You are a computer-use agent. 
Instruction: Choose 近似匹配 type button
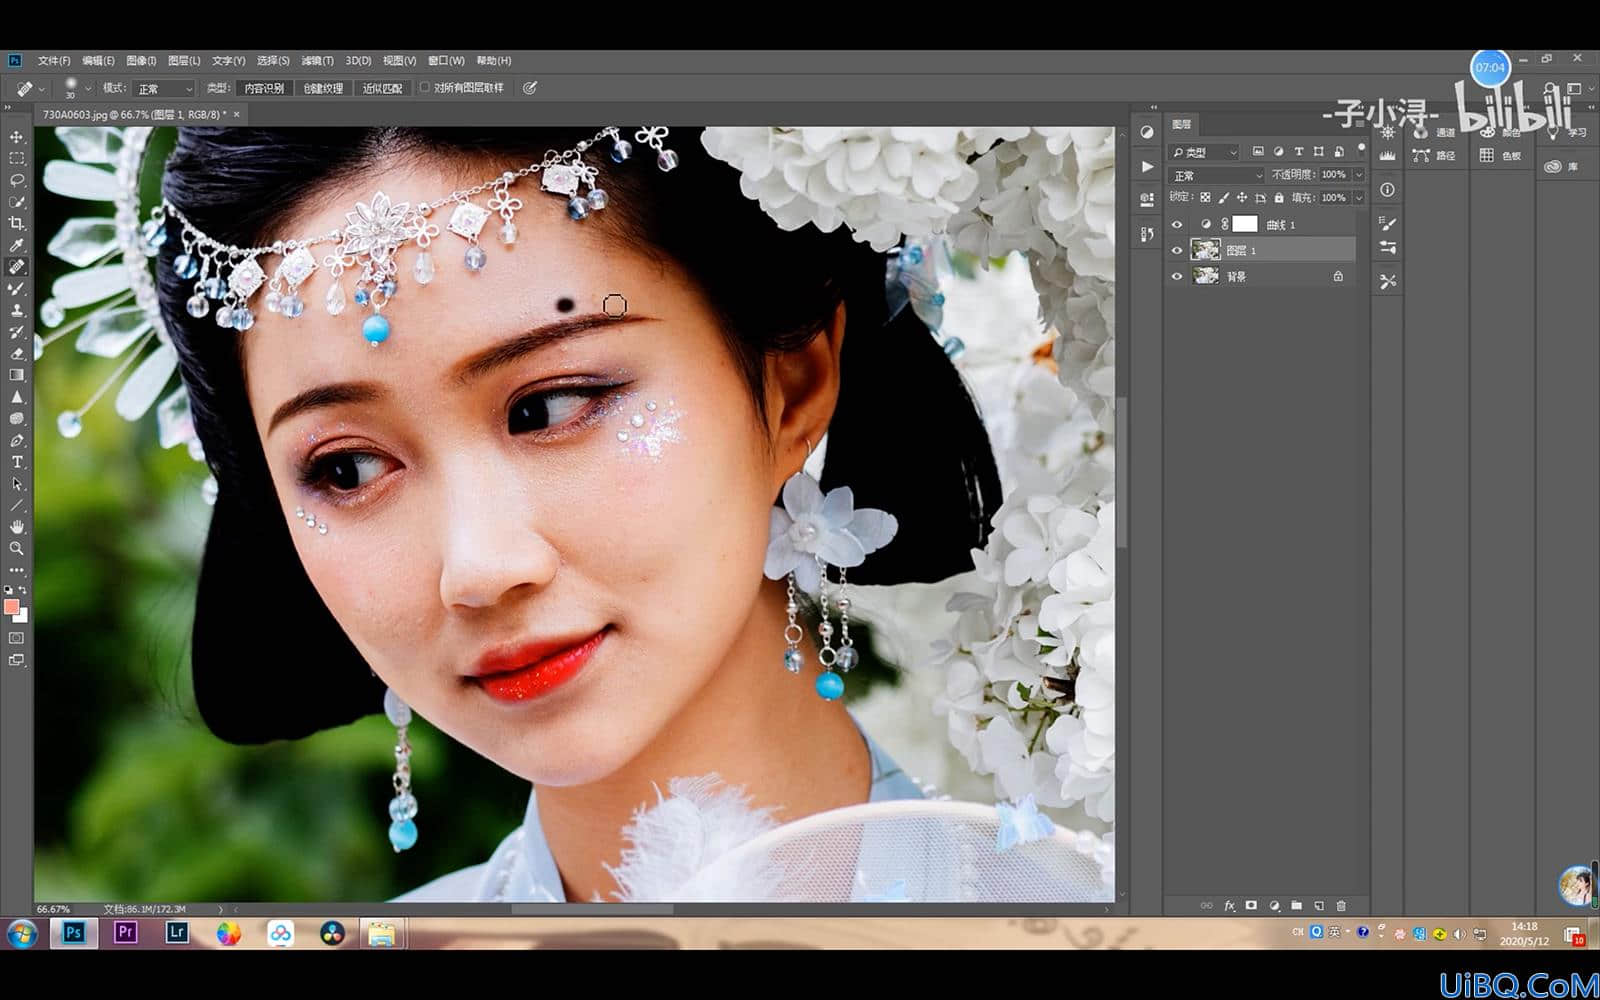(382, 89)
